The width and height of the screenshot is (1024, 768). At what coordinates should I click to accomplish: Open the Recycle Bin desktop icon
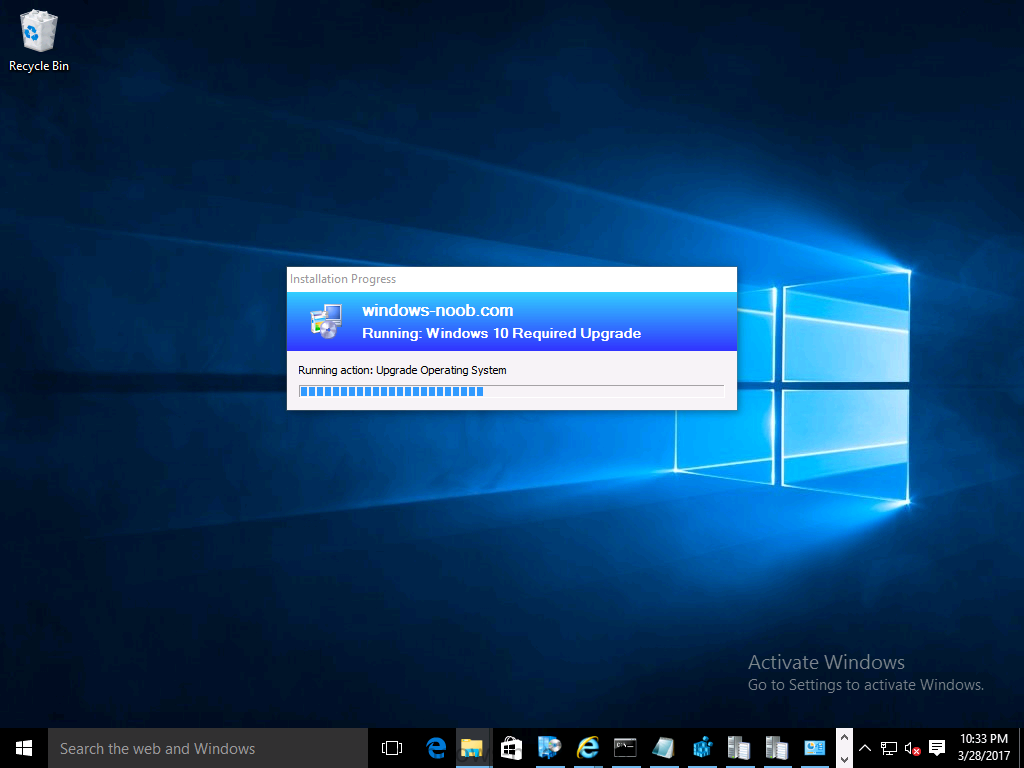click(x=39, y=40)
